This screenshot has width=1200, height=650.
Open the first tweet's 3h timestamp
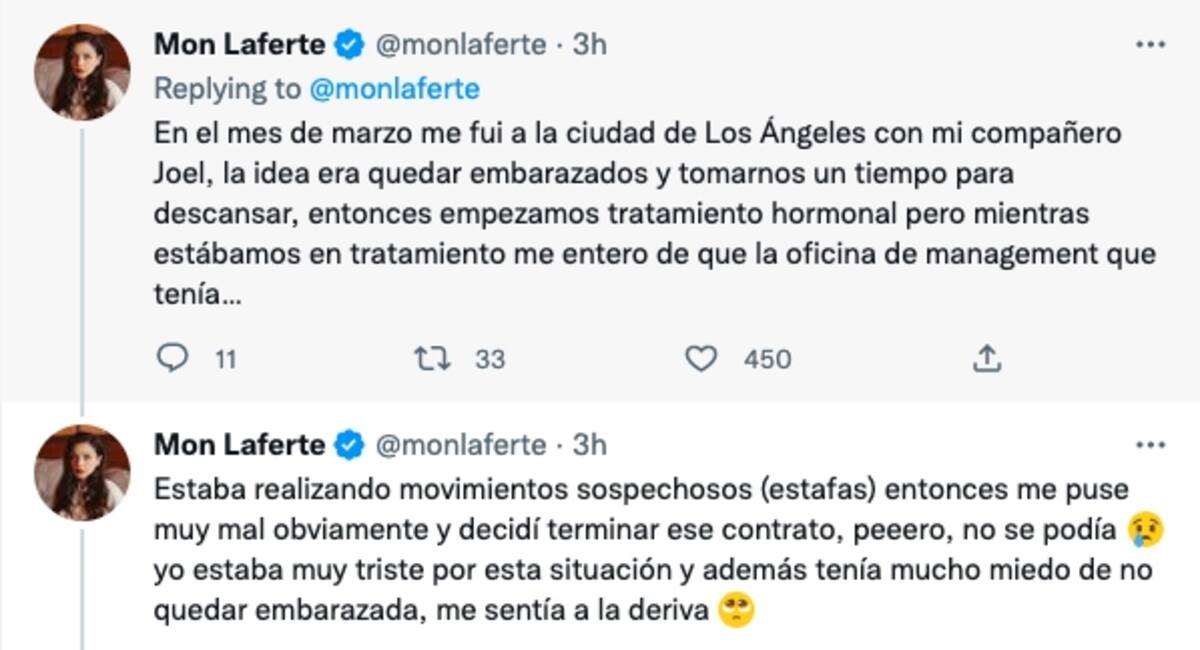[x=589, y=45]
